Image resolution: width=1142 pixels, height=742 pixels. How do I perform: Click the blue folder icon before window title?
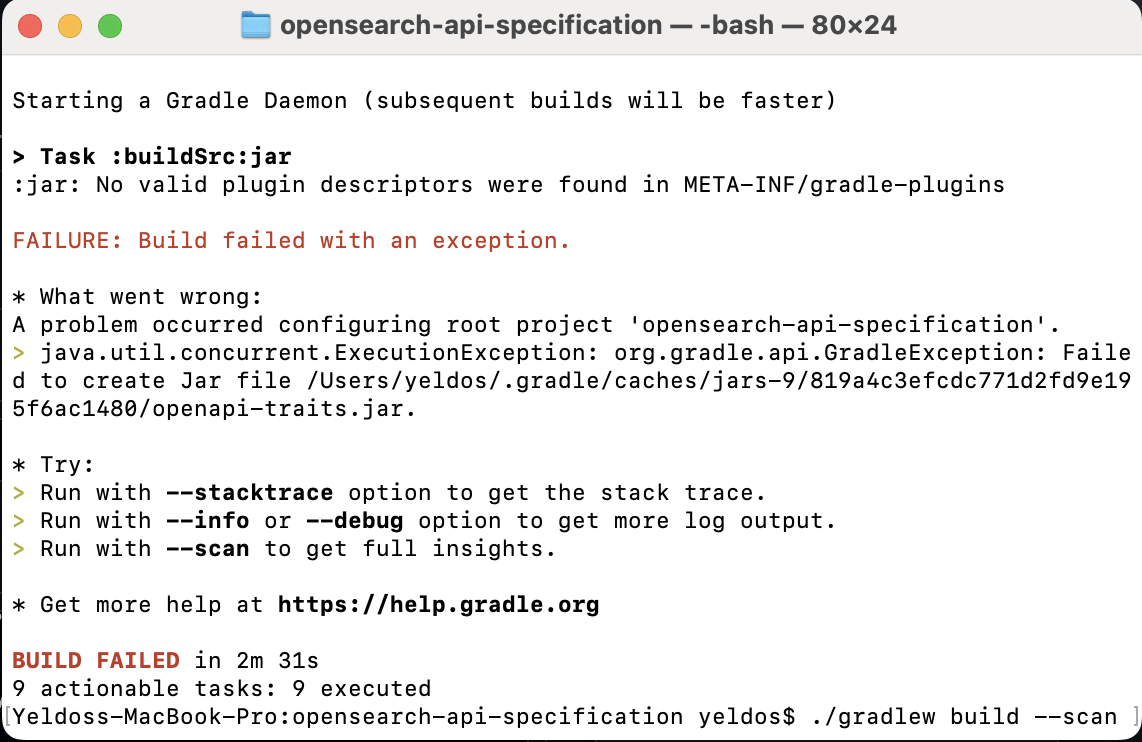(258, 25)
